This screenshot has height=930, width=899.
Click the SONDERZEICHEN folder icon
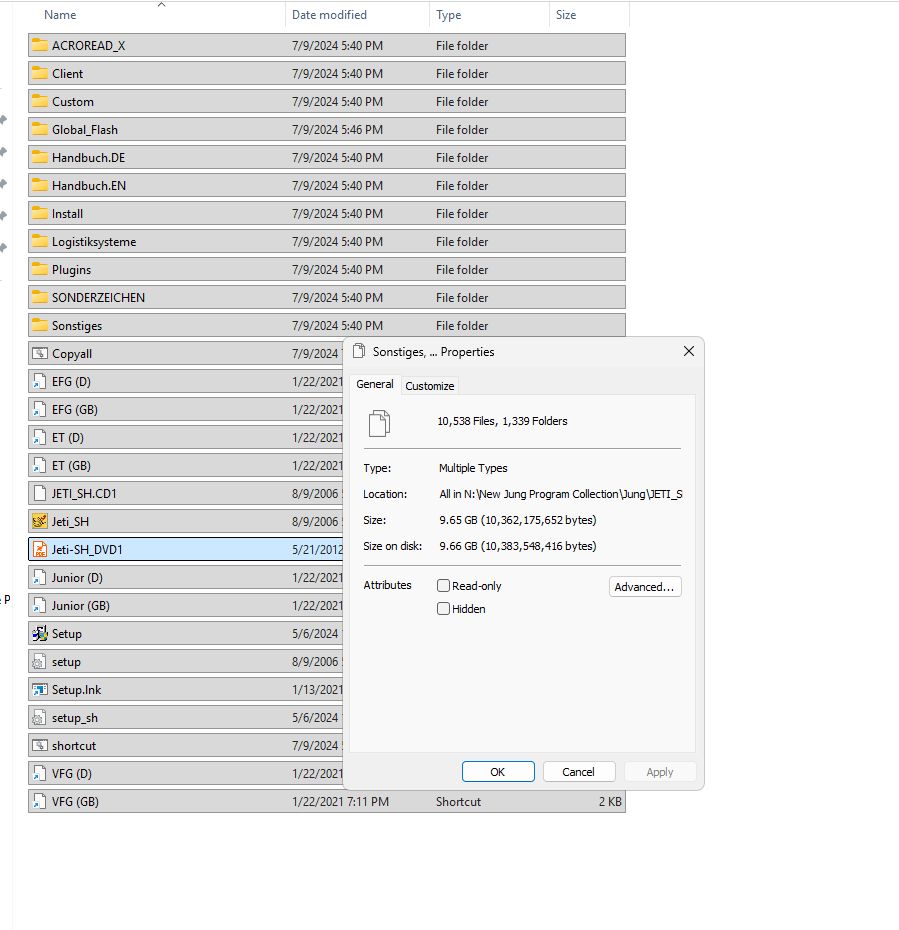(38, 297)
